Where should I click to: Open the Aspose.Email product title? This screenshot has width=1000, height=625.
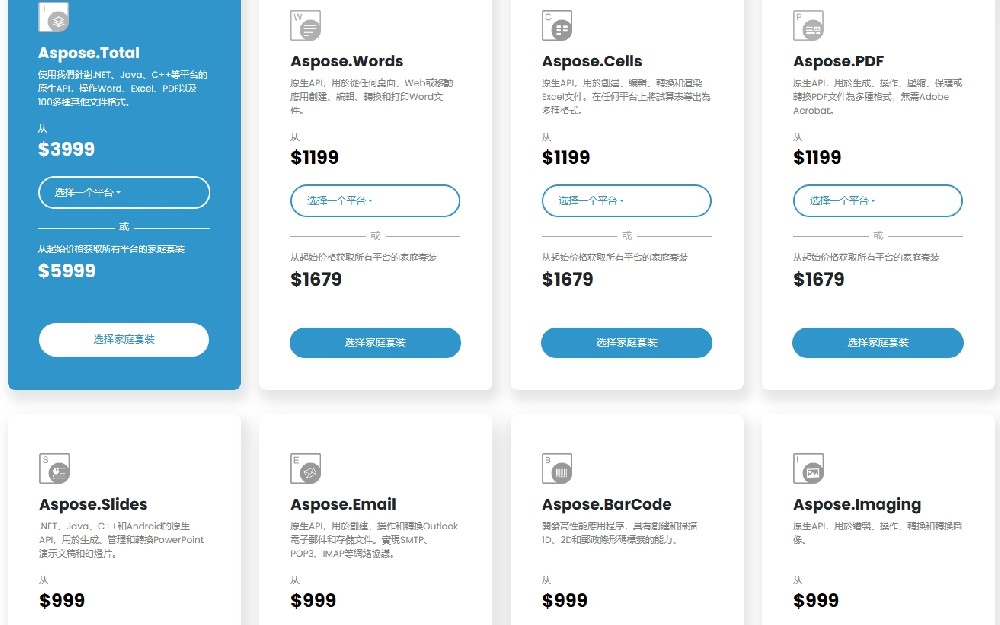click(343, 504)
